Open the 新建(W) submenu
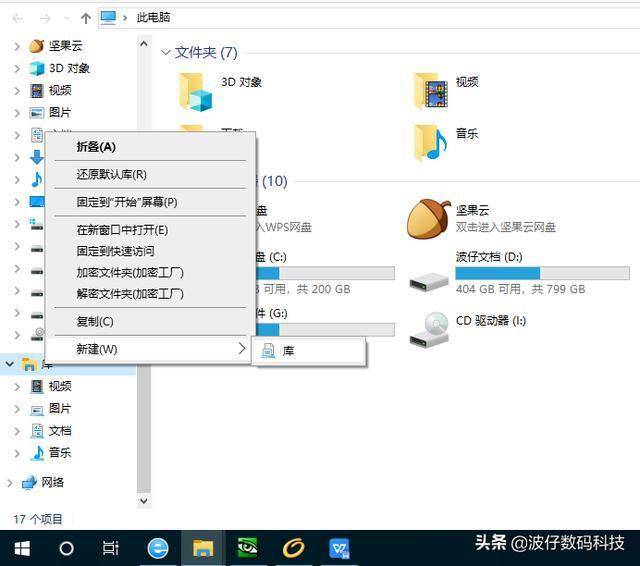 click(x=150, y=349)
